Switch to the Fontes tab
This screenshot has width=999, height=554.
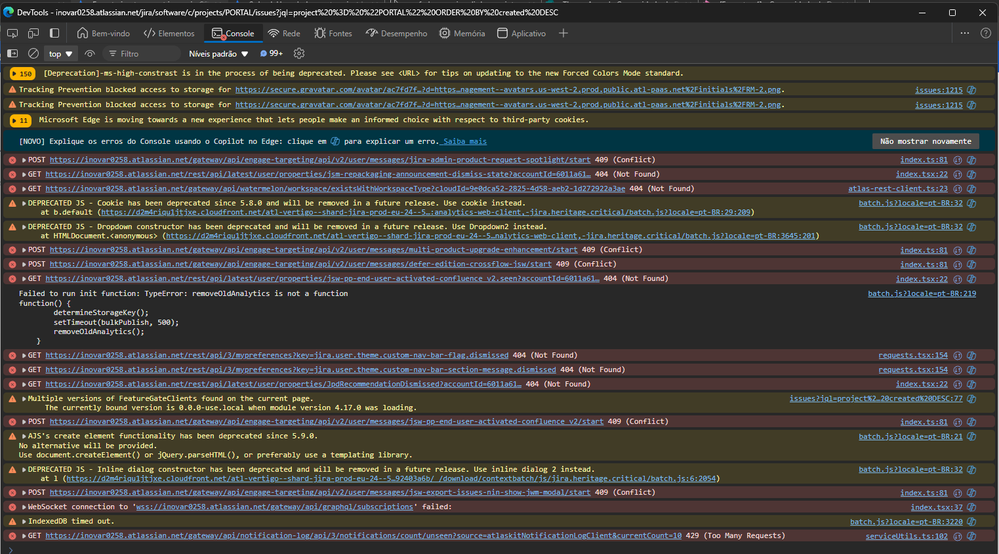coord(333,33)
